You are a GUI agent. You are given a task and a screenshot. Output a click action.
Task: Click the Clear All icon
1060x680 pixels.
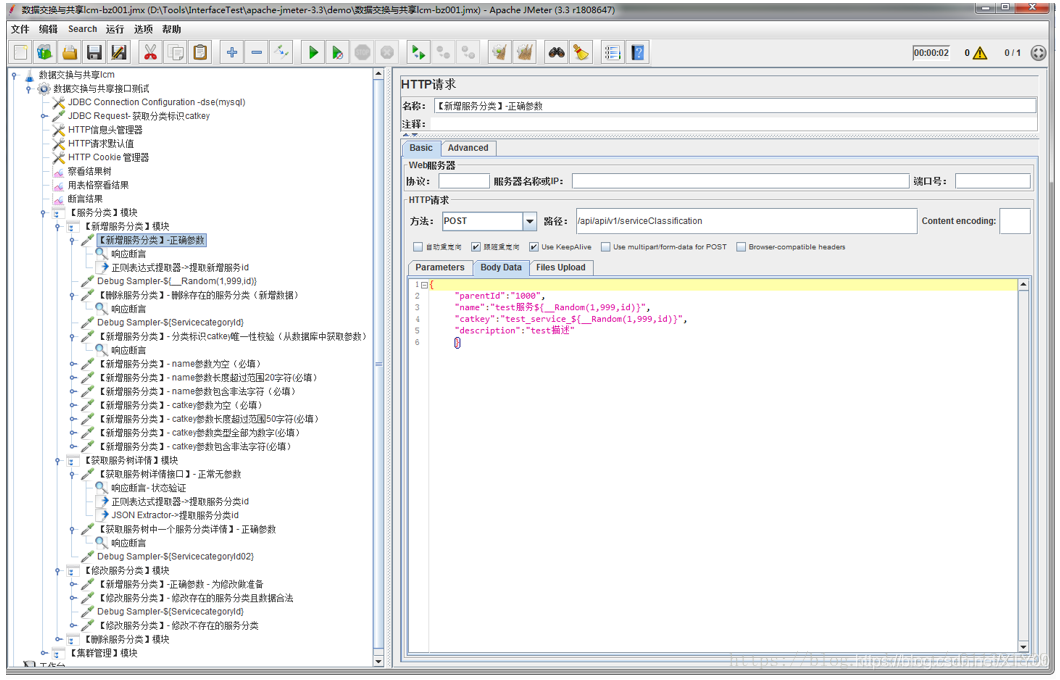click(525, 52)
